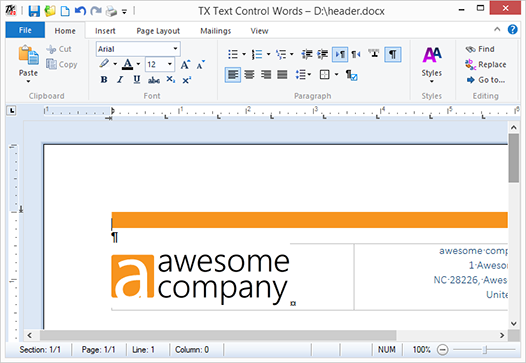The image size is (526, 363).
Task: Align paragraph left
Action: coord(233,74)
